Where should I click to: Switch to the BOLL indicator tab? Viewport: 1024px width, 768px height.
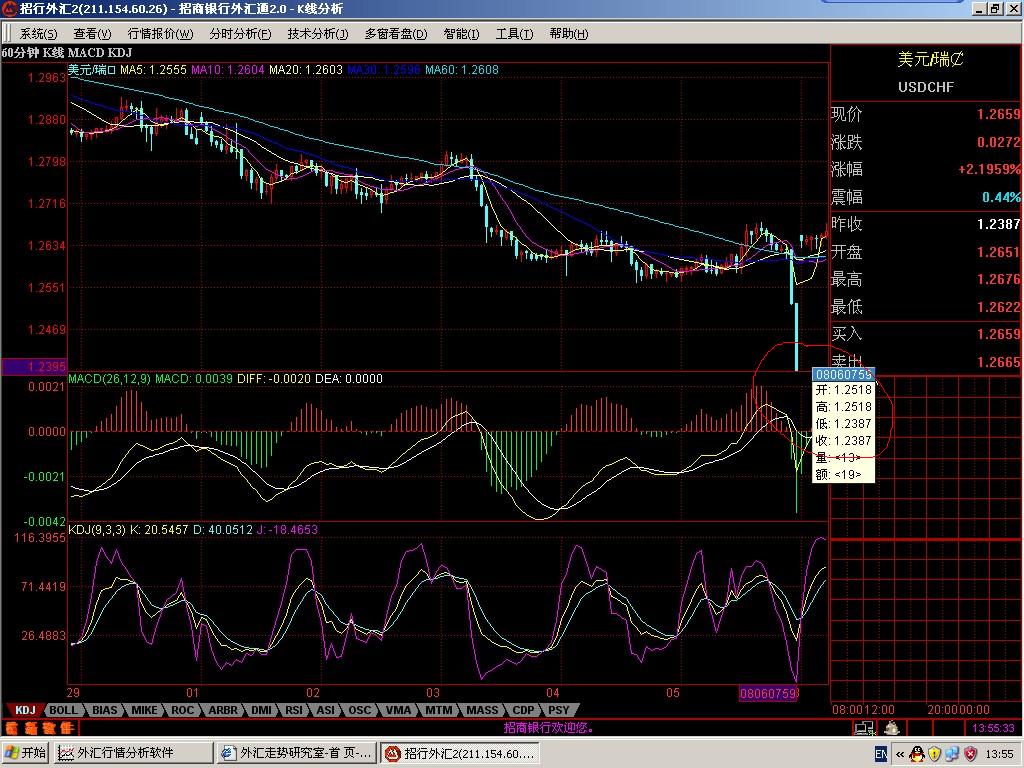(x=62, y=710)
